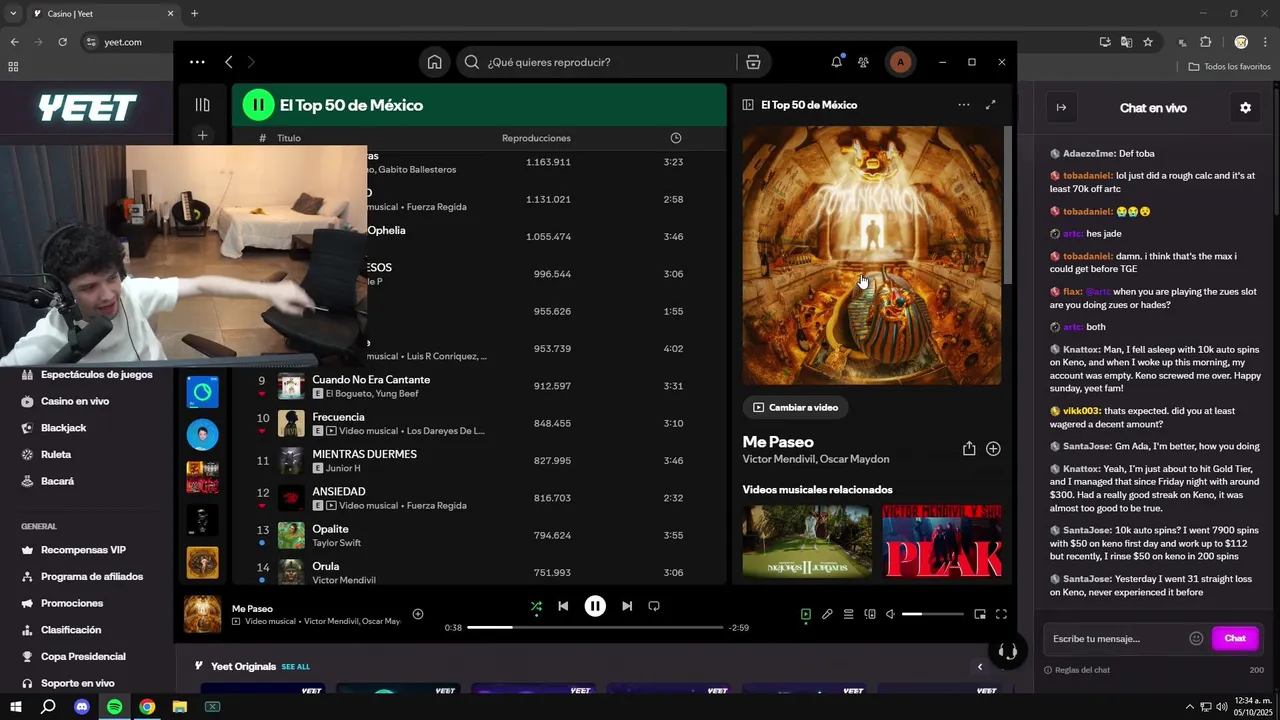1280x720 pixels.
Task: Open Reglas del chat link
Action: click(1082, 670)
